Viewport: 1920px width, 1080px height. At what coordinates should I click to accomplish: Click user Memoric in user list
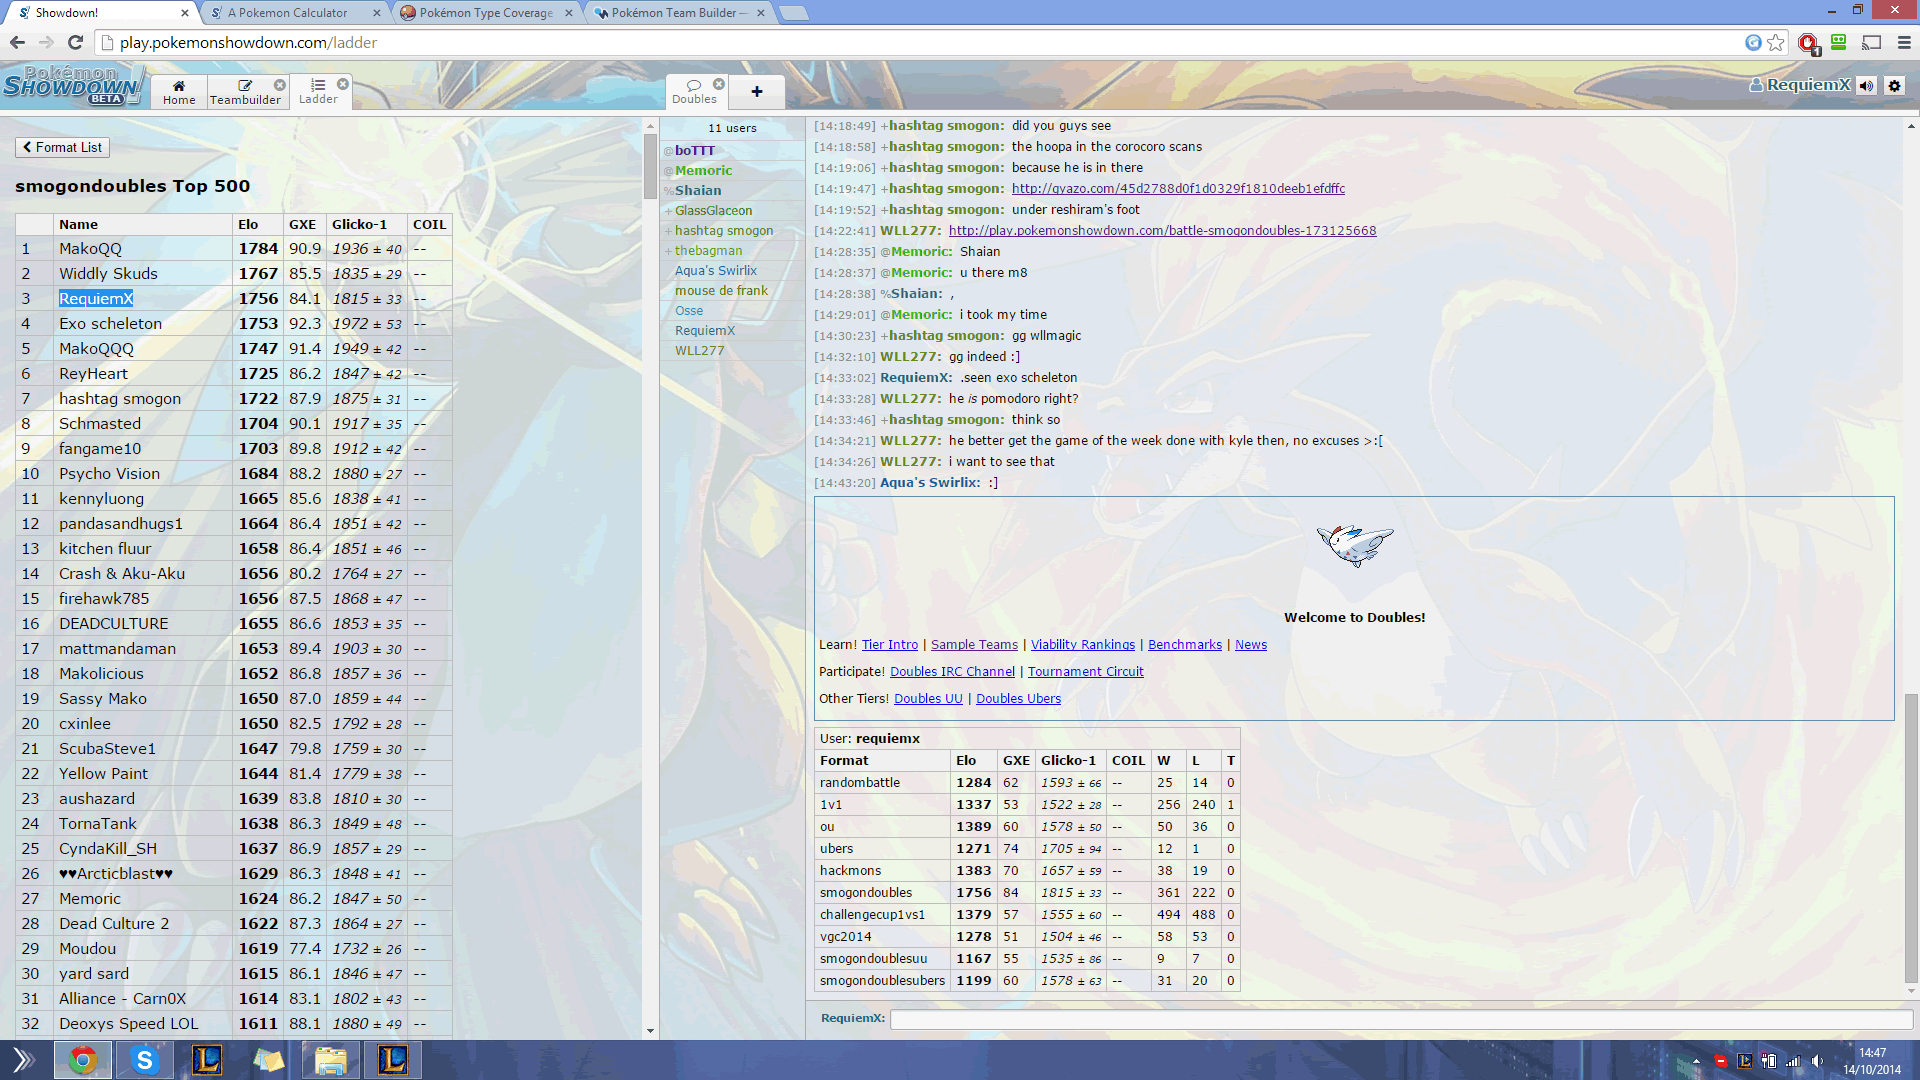(703, 170)
